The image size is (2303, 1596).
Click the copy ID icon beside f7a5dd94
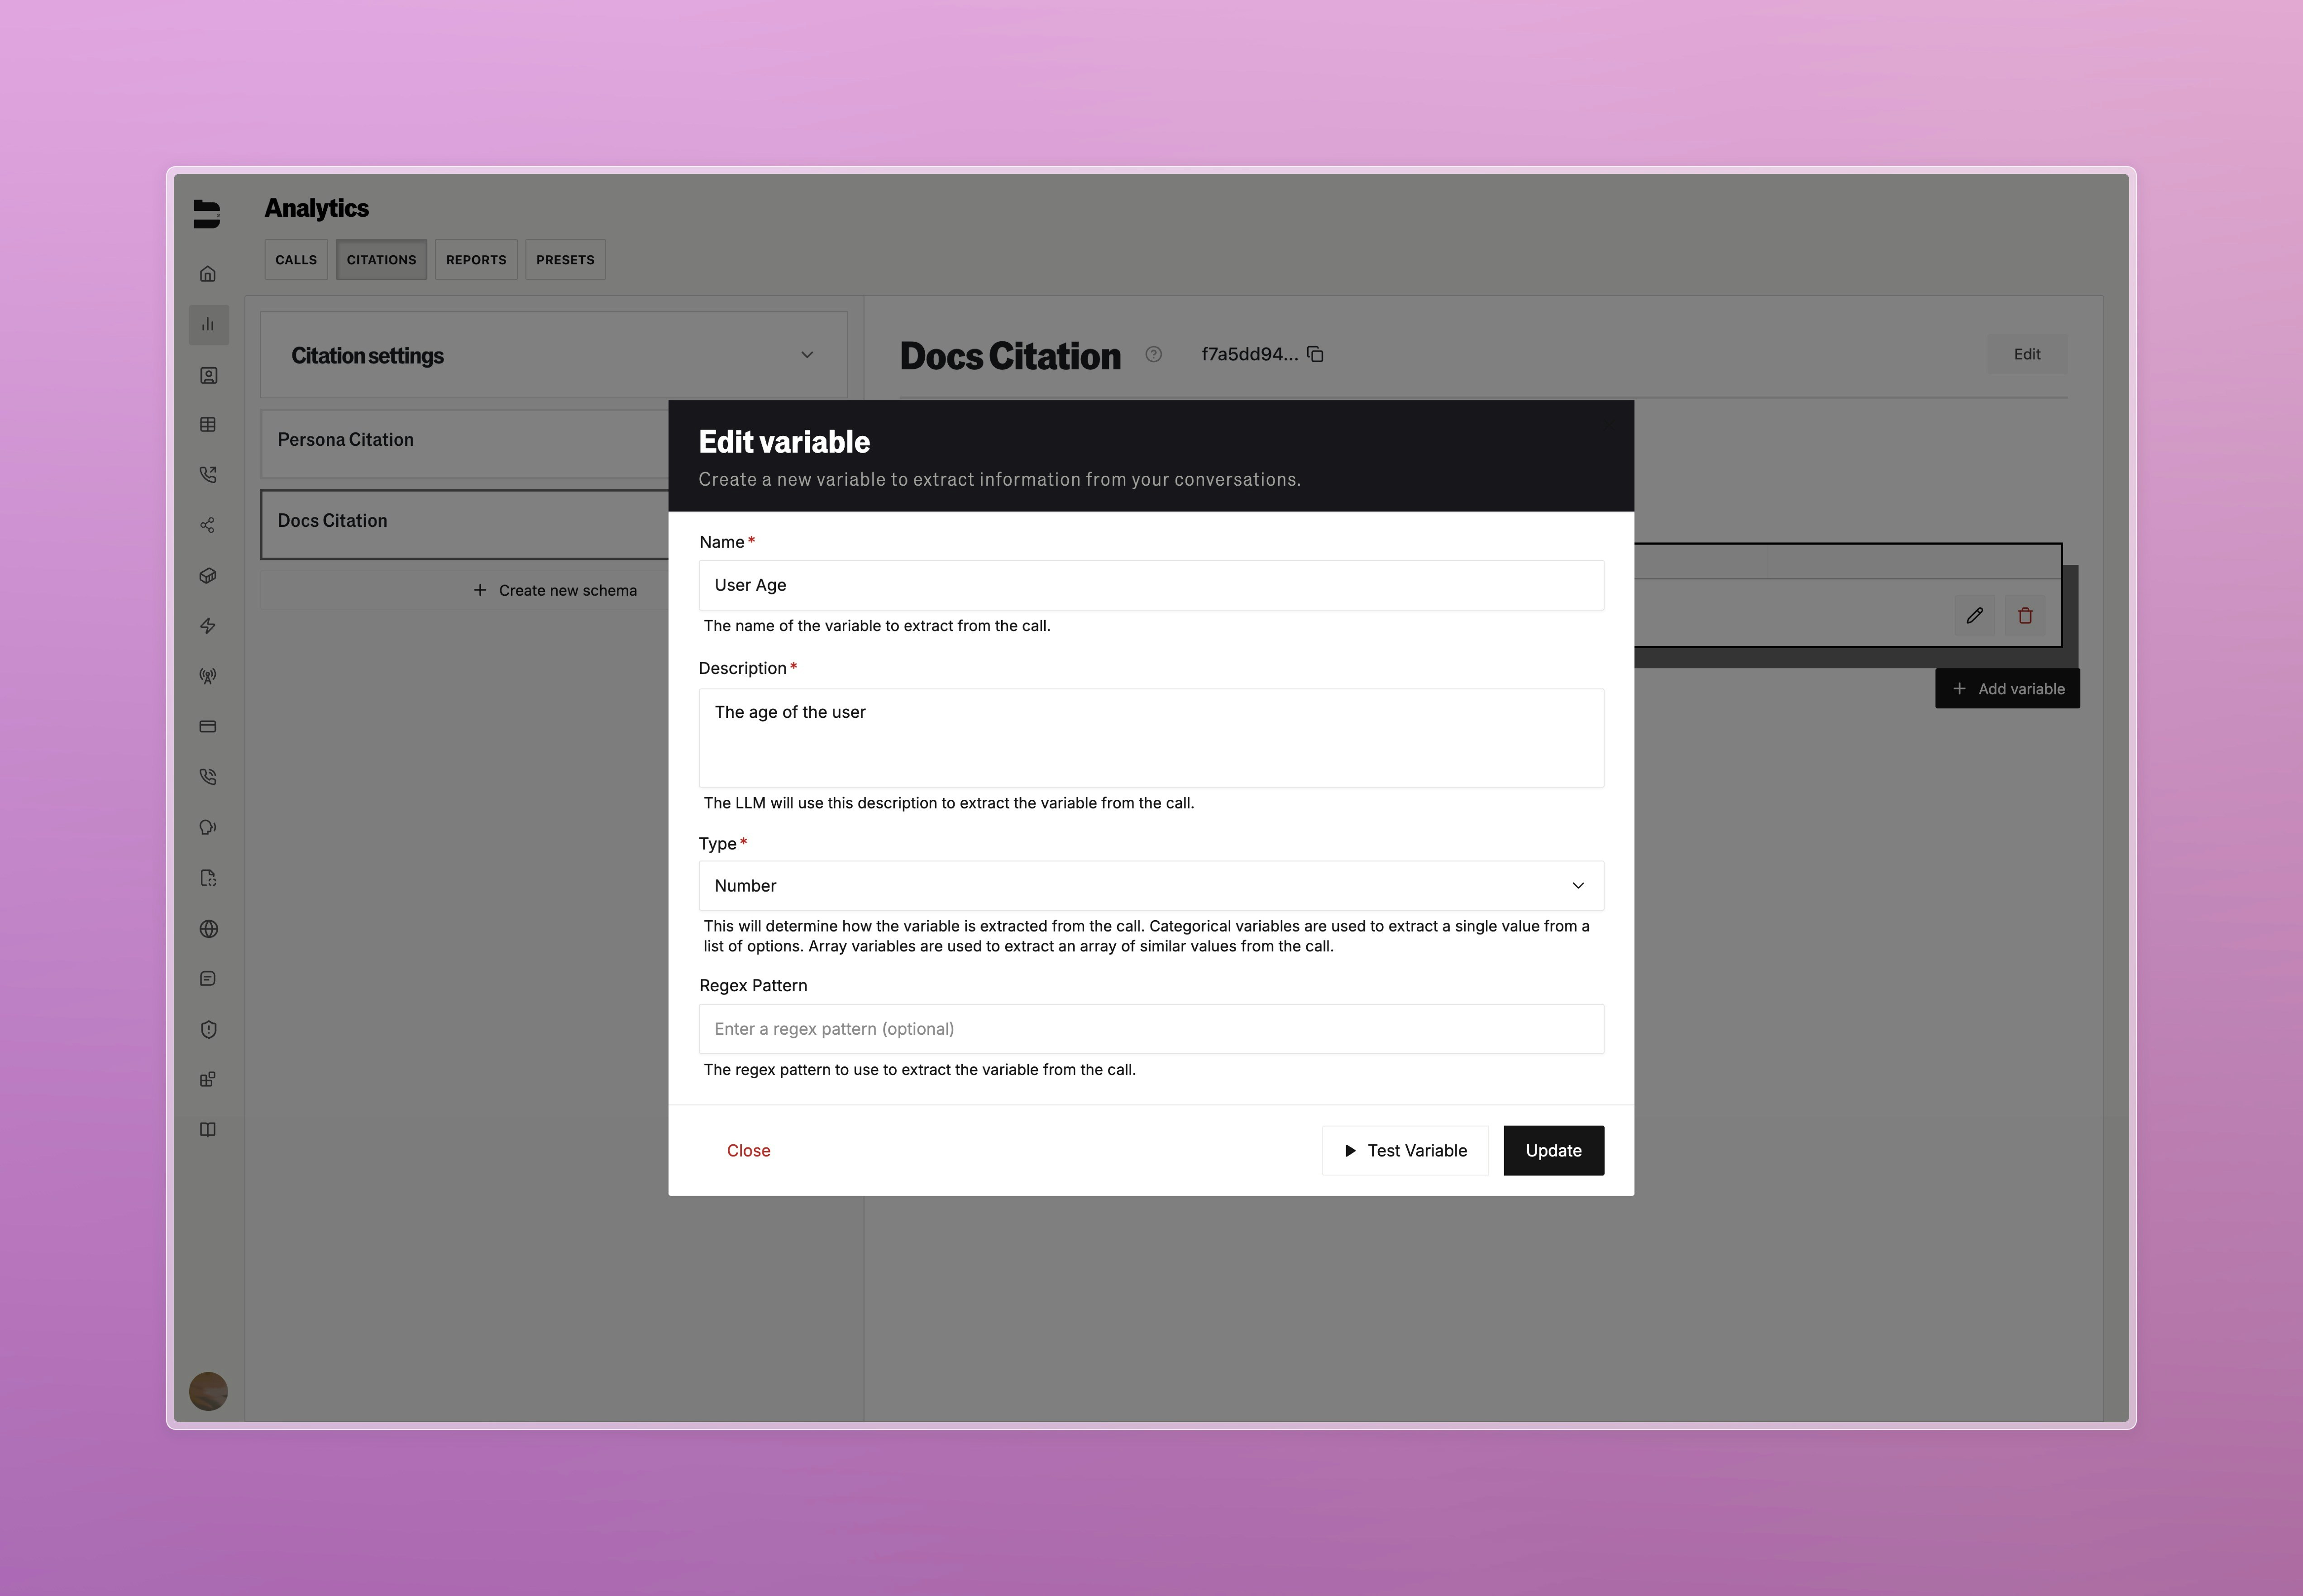point(1315,354)
